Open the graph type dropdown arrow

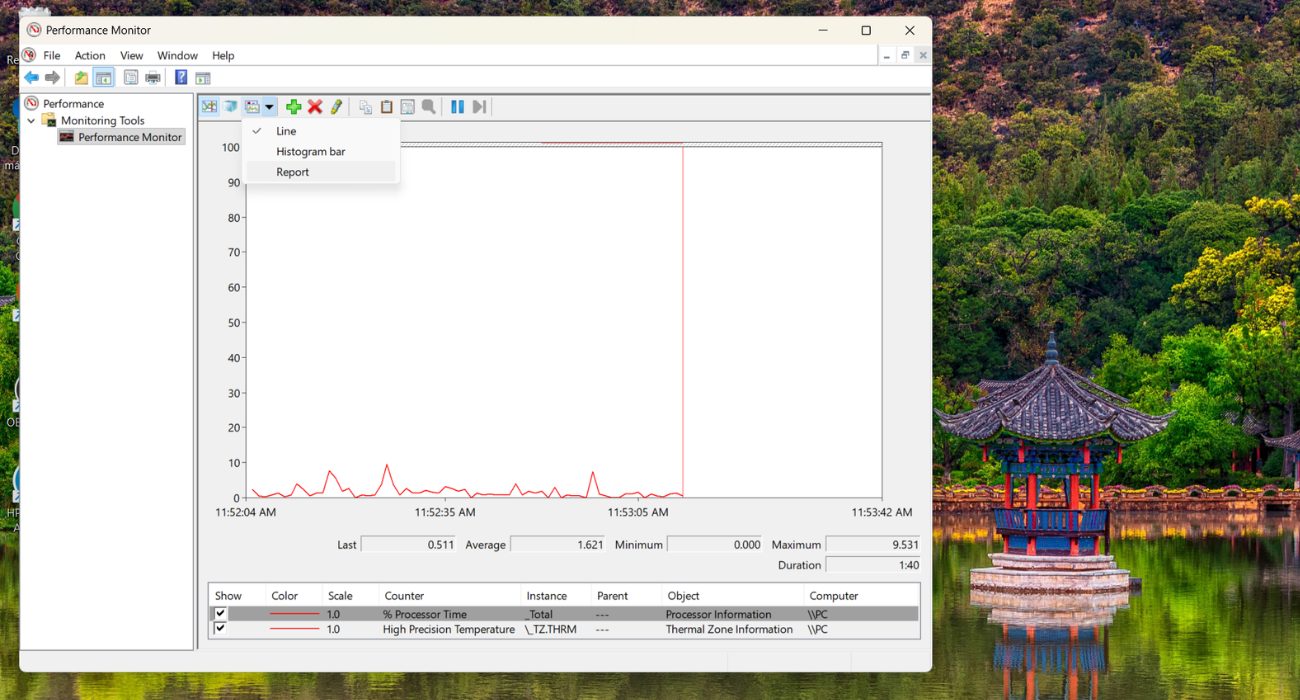pos(270,107)
